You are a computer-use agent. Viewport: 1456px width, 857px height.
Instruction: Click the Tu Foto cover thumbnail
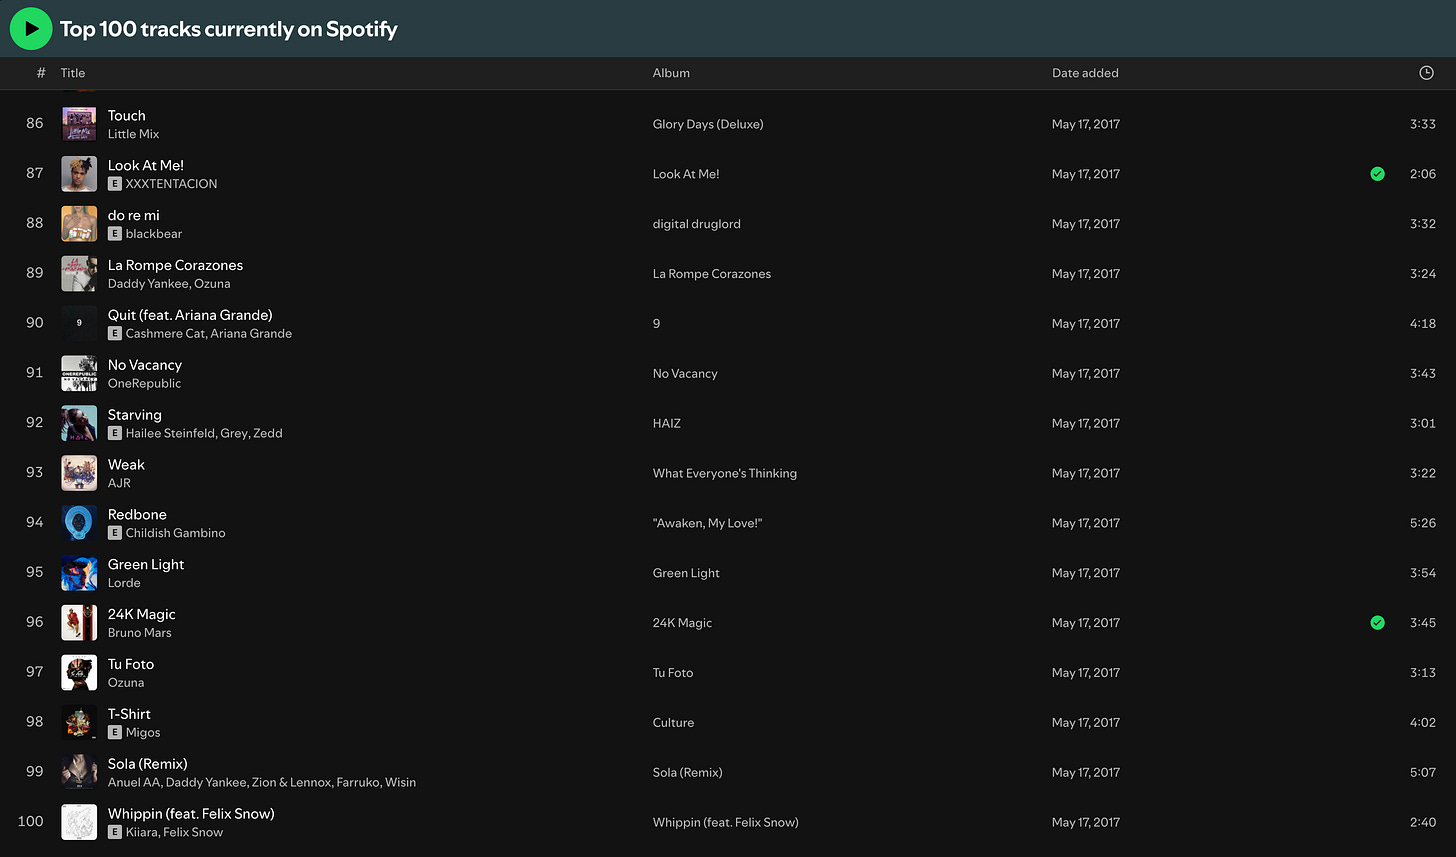click(79, 673)
